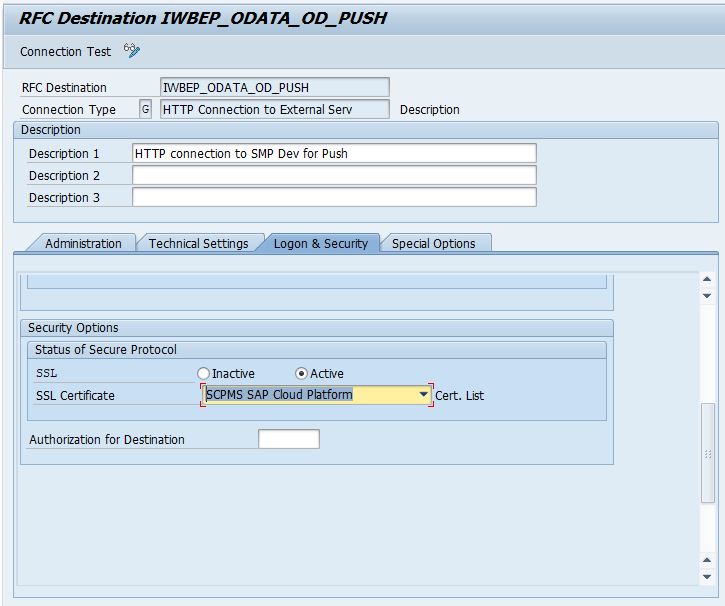
Task: Click the HTTP Connection to External Serv field
Action: point(274,109)
